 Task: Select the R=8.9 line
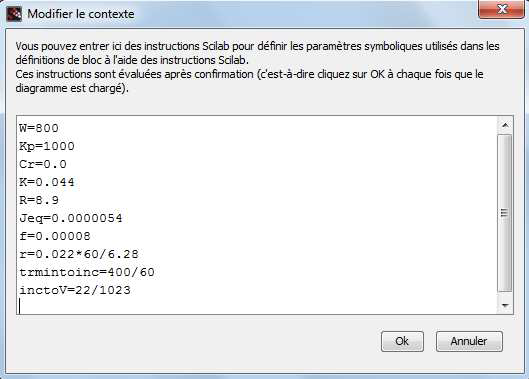[x=39, y=200]
